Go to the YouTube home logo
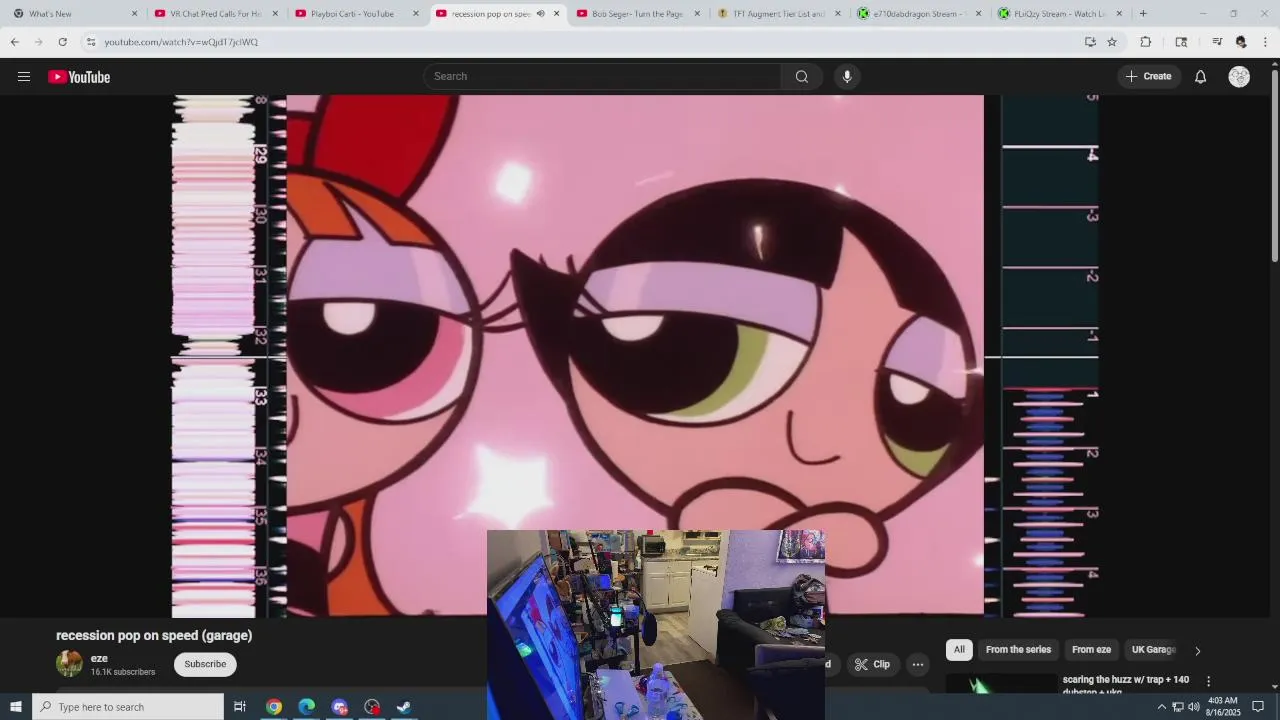This screenshot has height=720, width=1280. [x=79, y=77]
